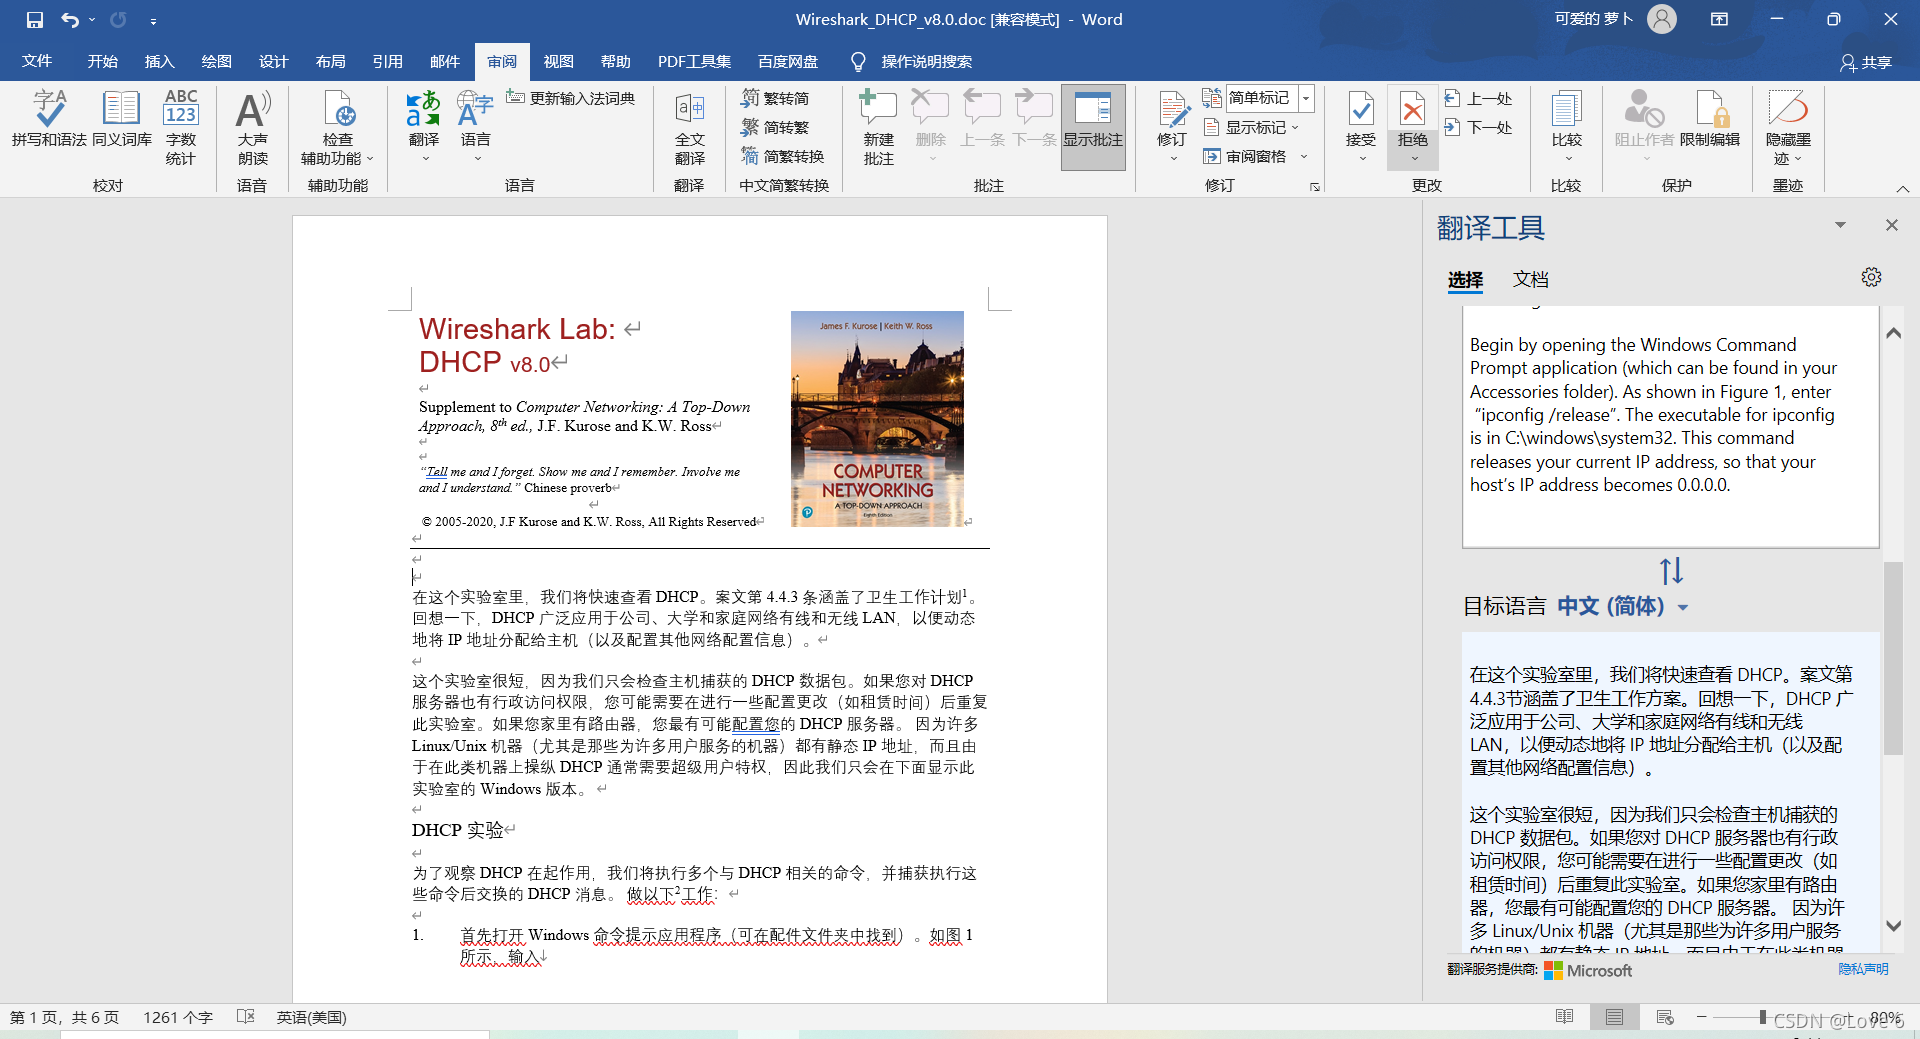This screenshot has width=1920, height=1039.
Task: Go to next change (下一处)
Action: (1479, 127)
